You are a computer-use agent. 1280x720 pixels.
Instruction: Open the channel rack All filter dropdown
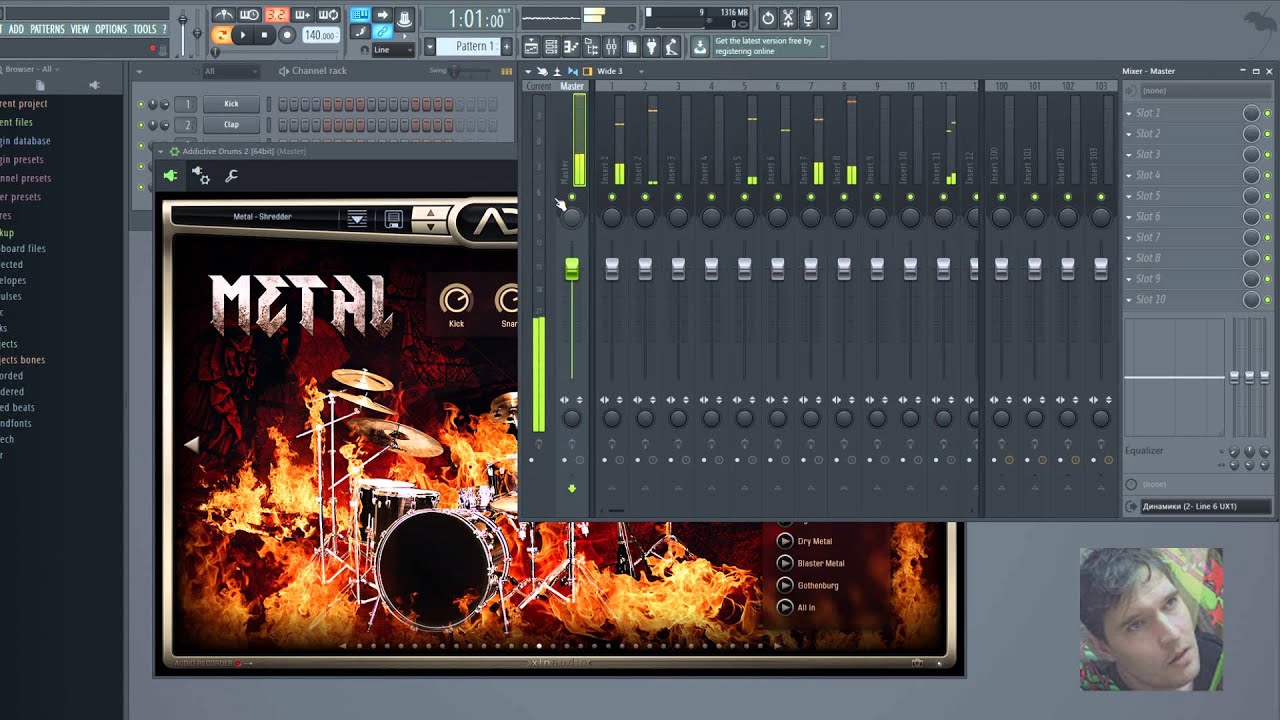[x=230, y=71]
